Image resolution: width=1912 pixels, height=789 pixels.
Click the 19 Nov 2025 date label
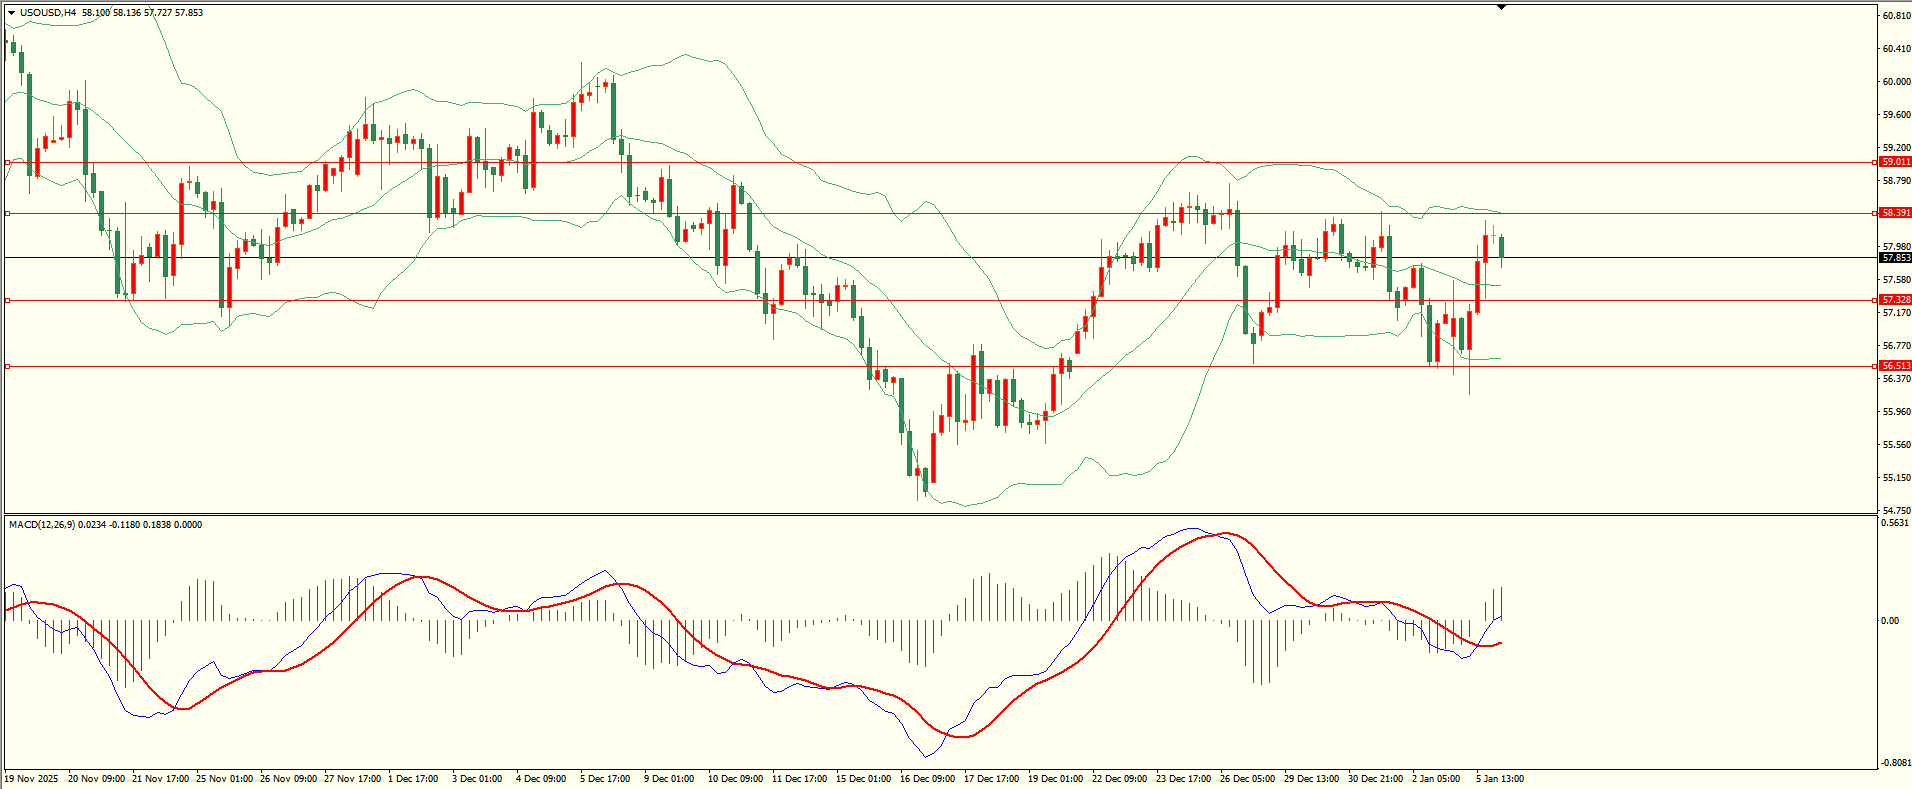point(31,779)
